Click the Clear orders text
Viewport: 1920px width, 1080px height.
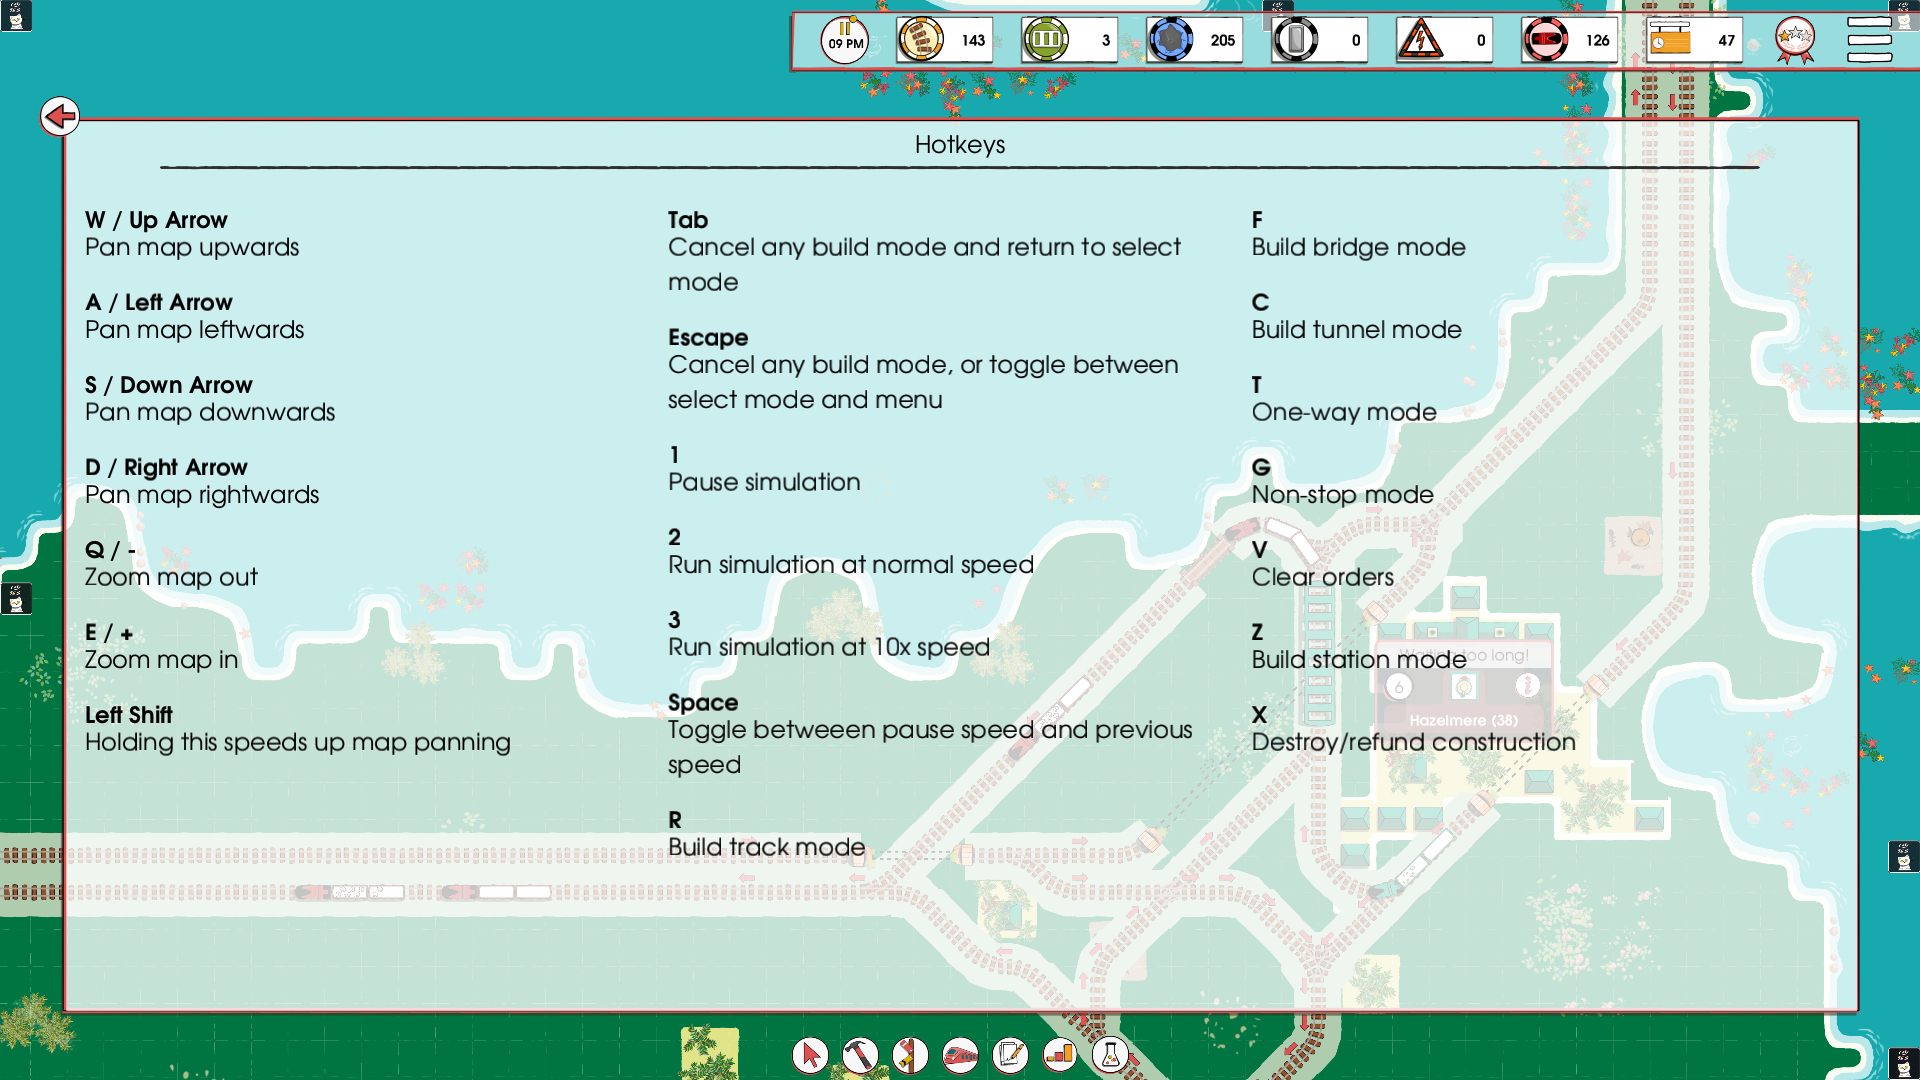pos(1323,578)
